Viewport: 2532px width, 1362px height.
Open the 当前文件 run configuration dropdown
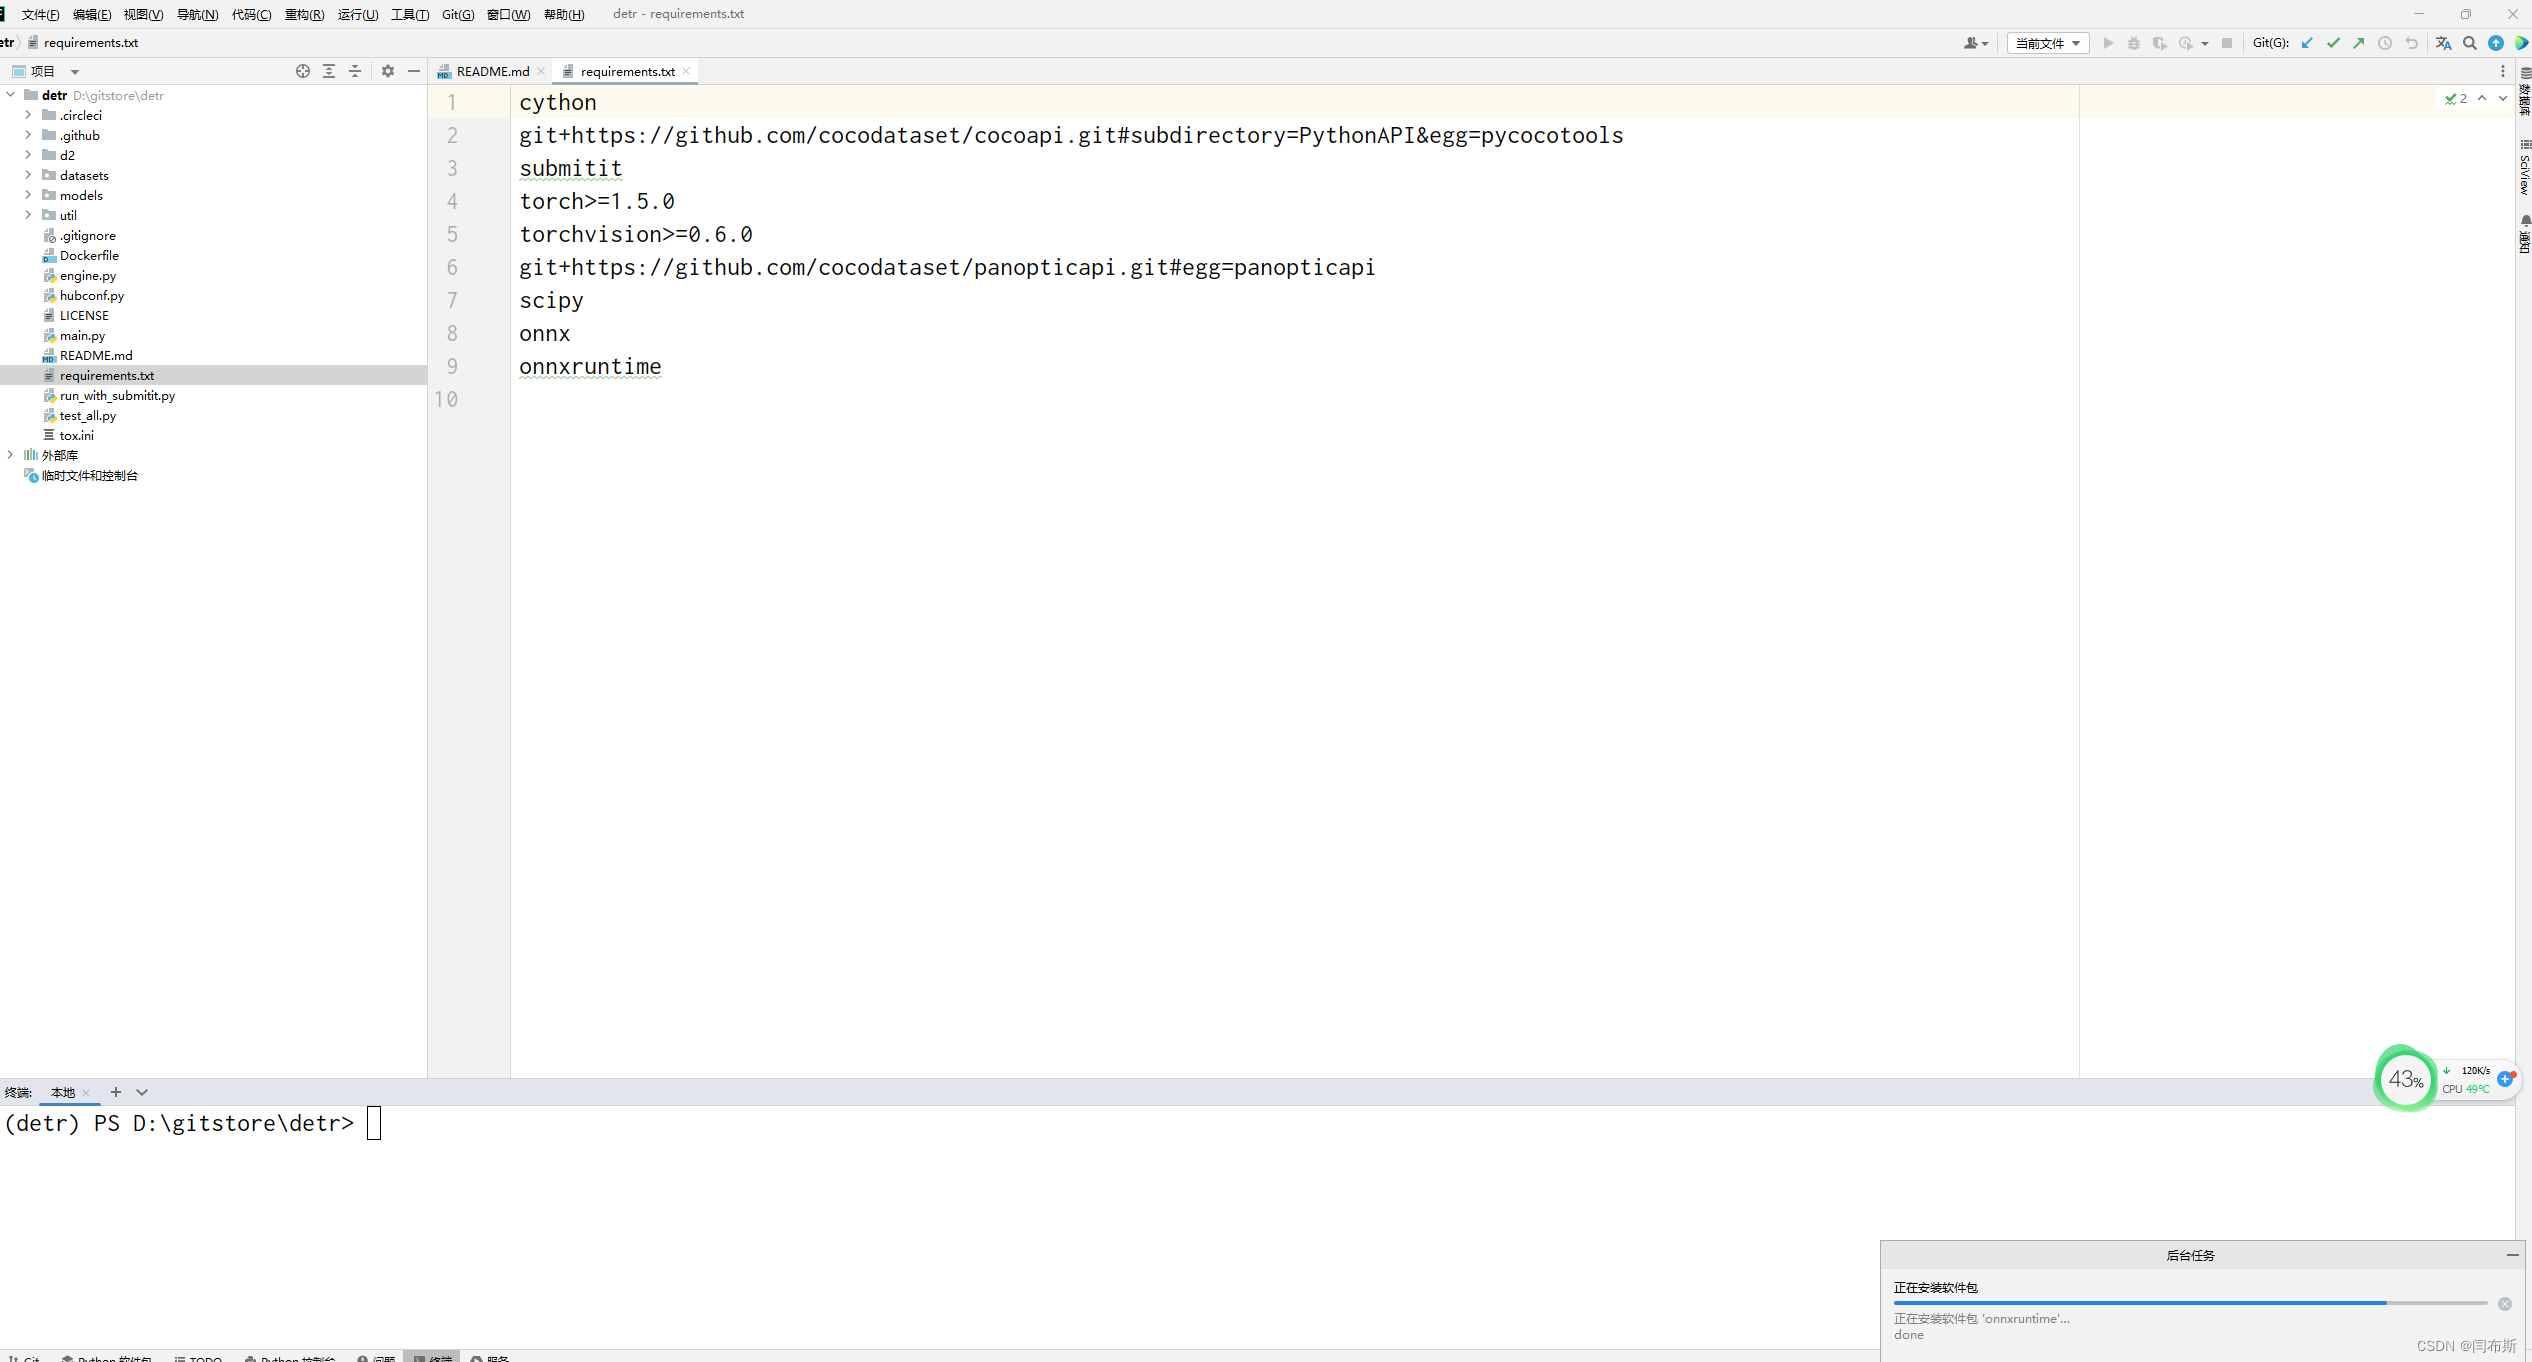click(x=2047, y=43)
